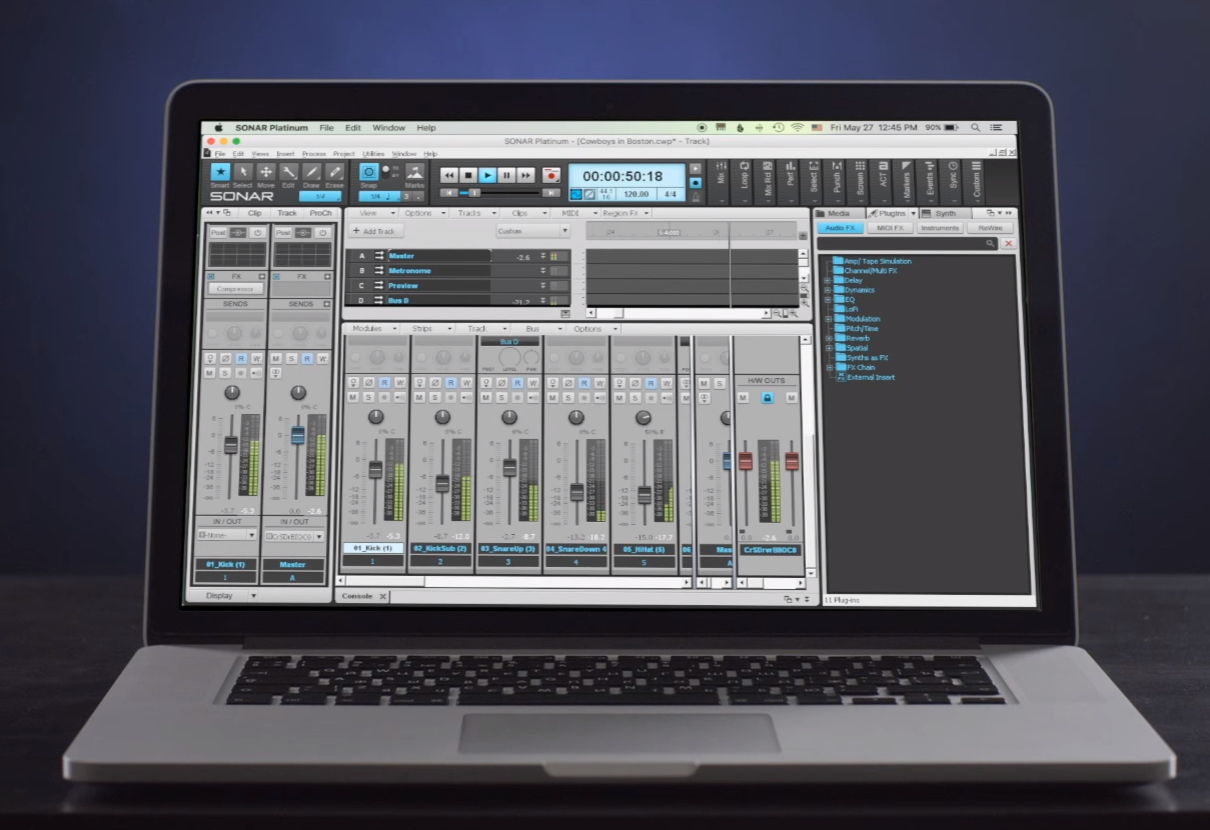Viewport: 1210px width, 830px height.
Task: Open the macOS File menu
Action: point(326,128)
